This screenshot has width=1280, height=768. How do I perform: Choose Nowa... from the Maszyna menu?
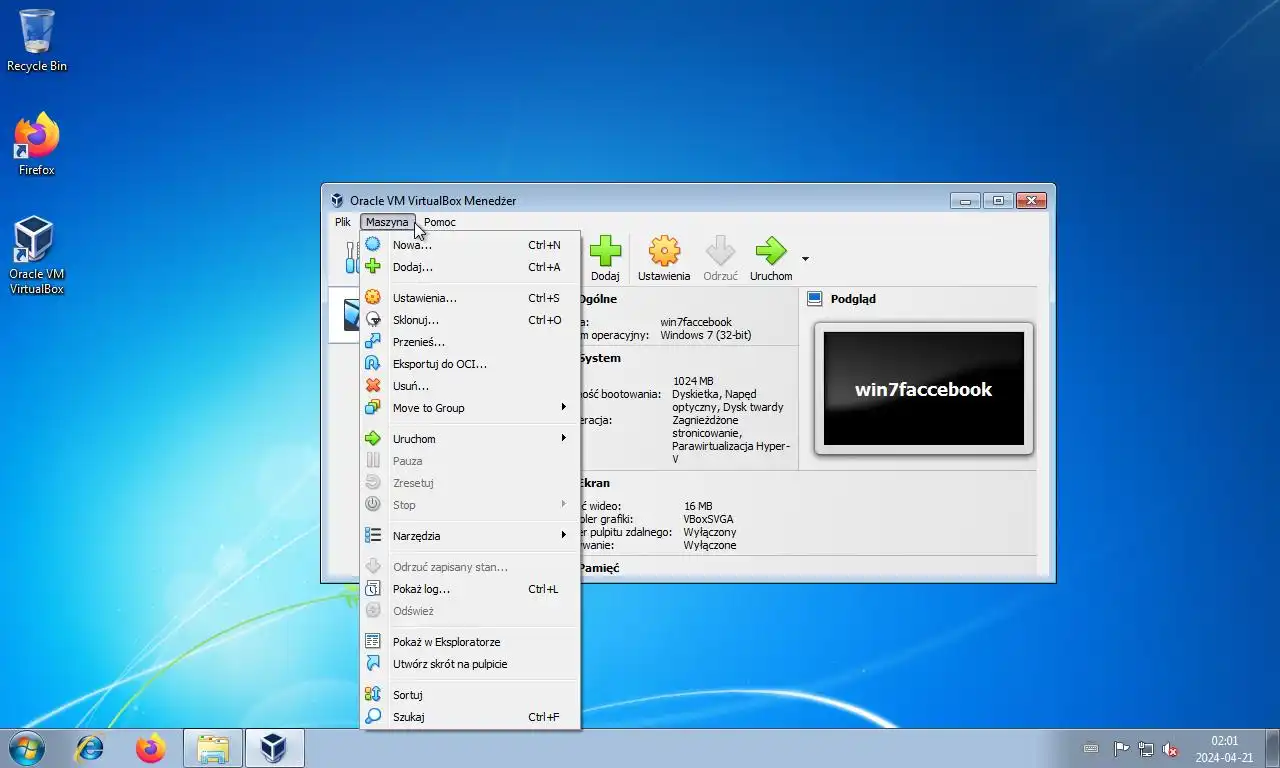click(470, 245)
